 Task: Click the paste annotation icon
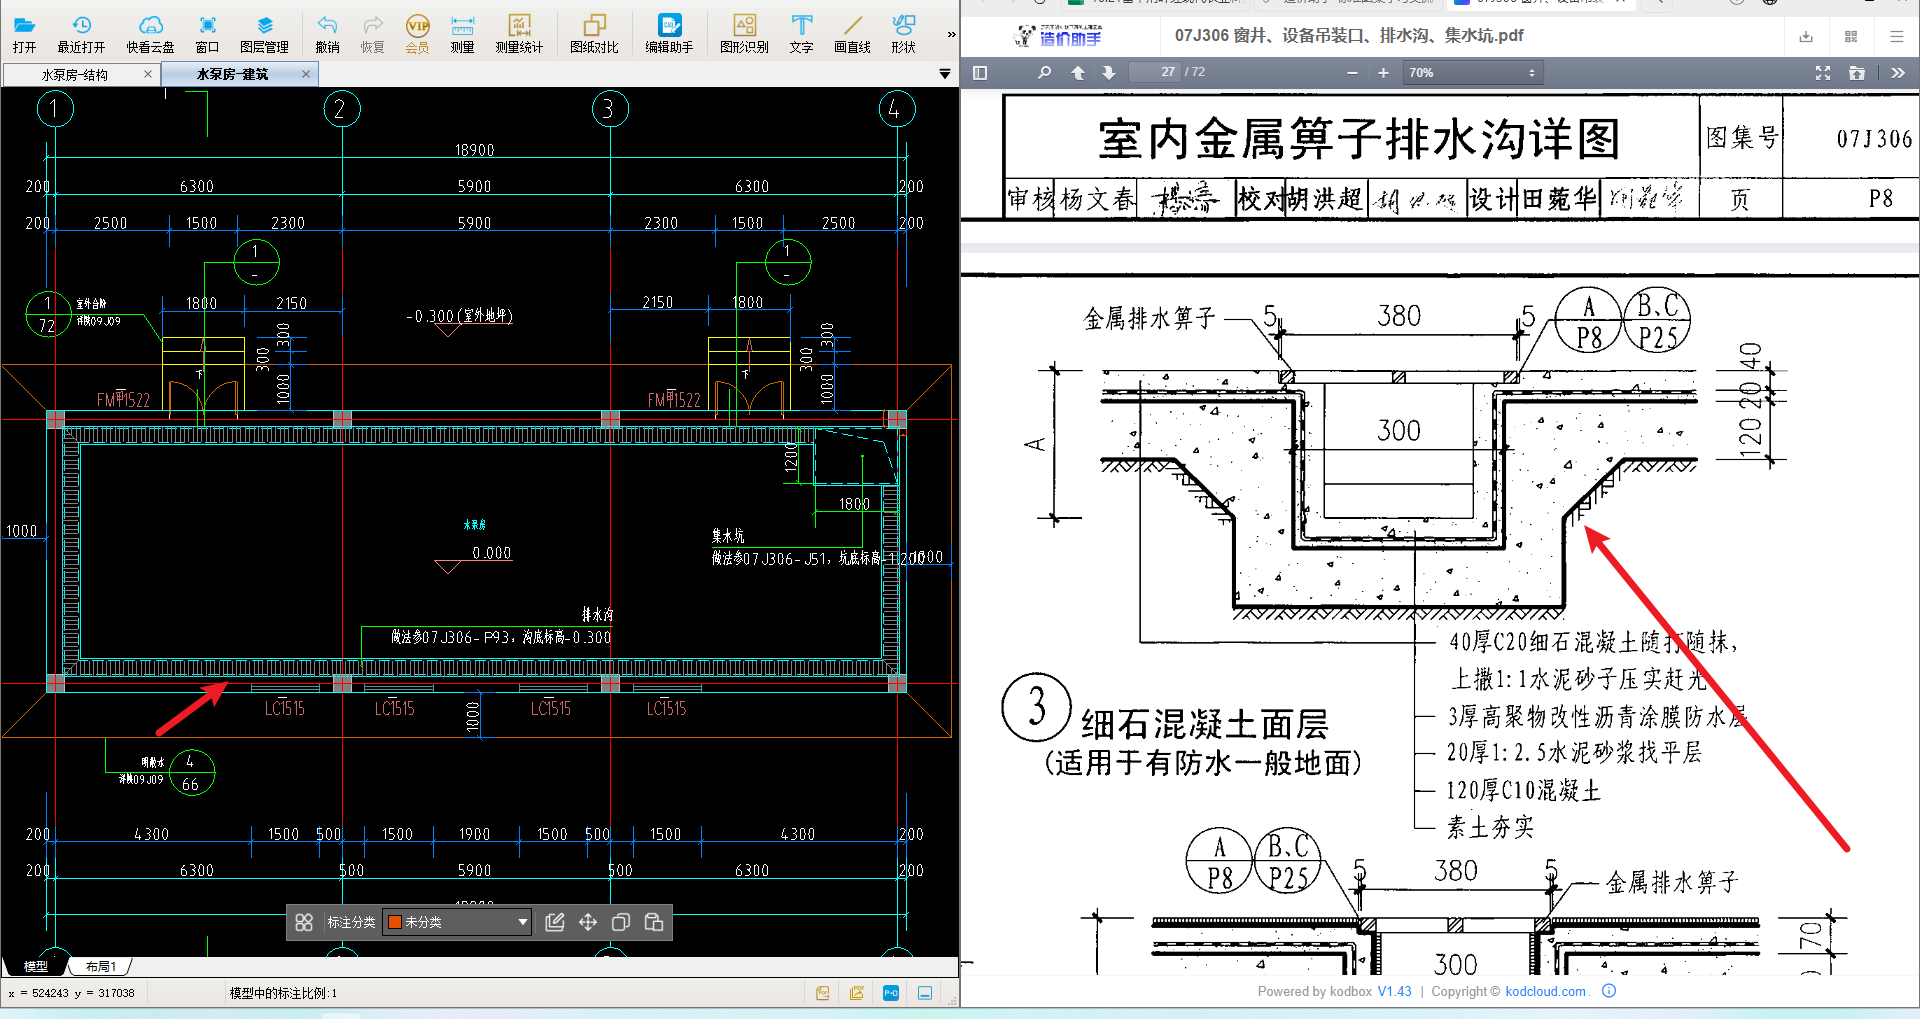tap(654, 922)
